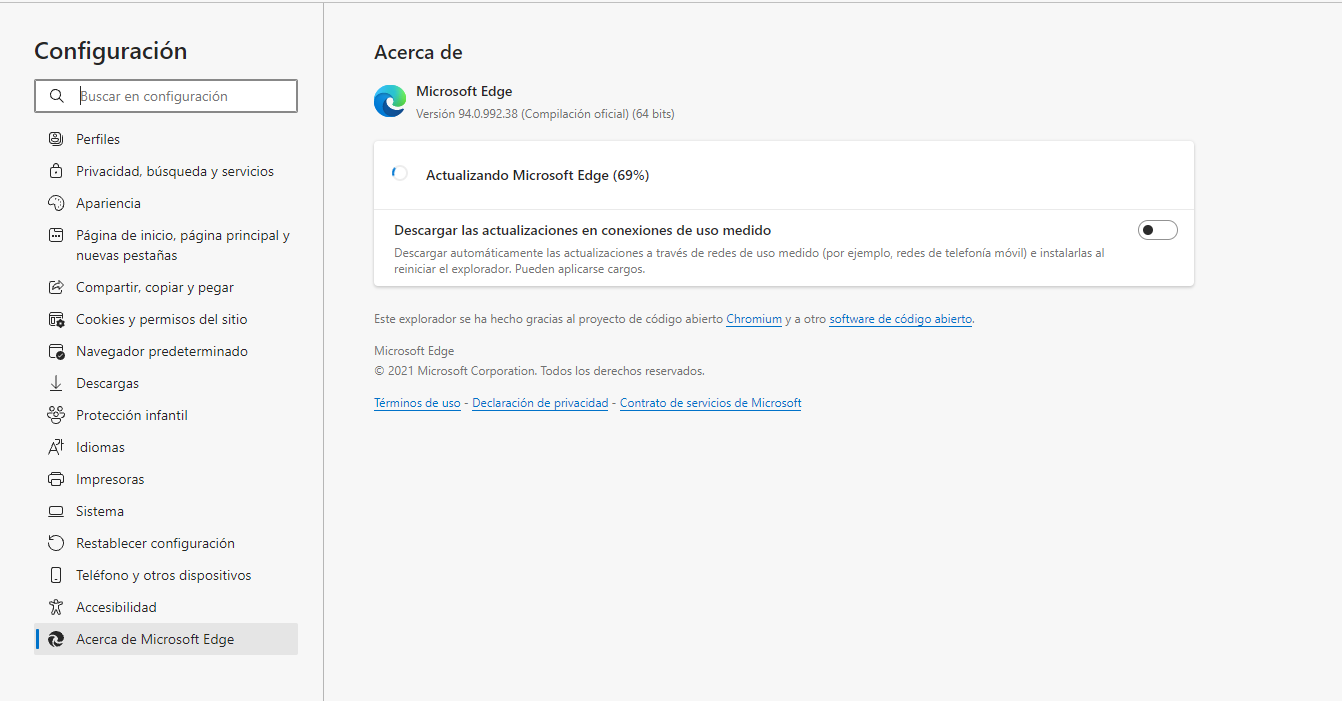
Task: Open the Declaración de privacidad page
Action: click(540, 402)
